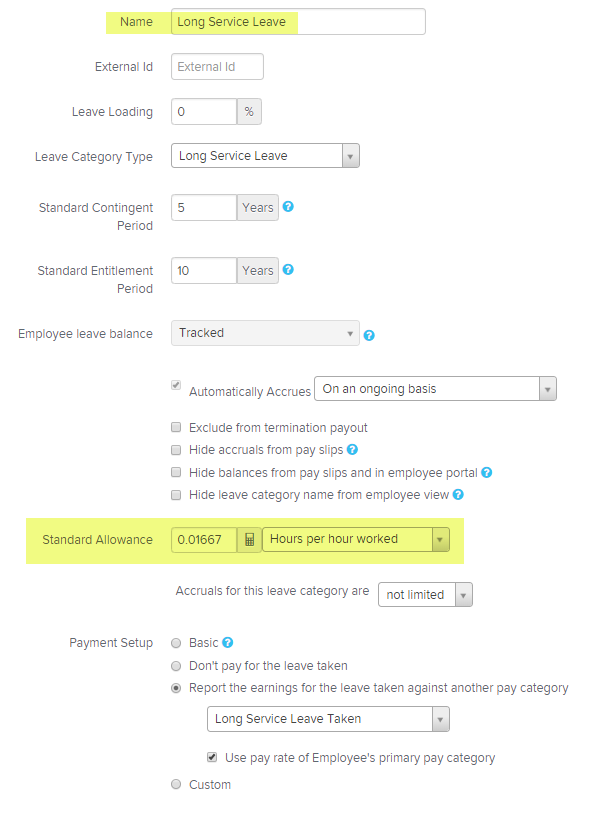The image size is (614, 814).
Task: View help for Hide balances from pay slips
Action: click(x=486, y=472)
